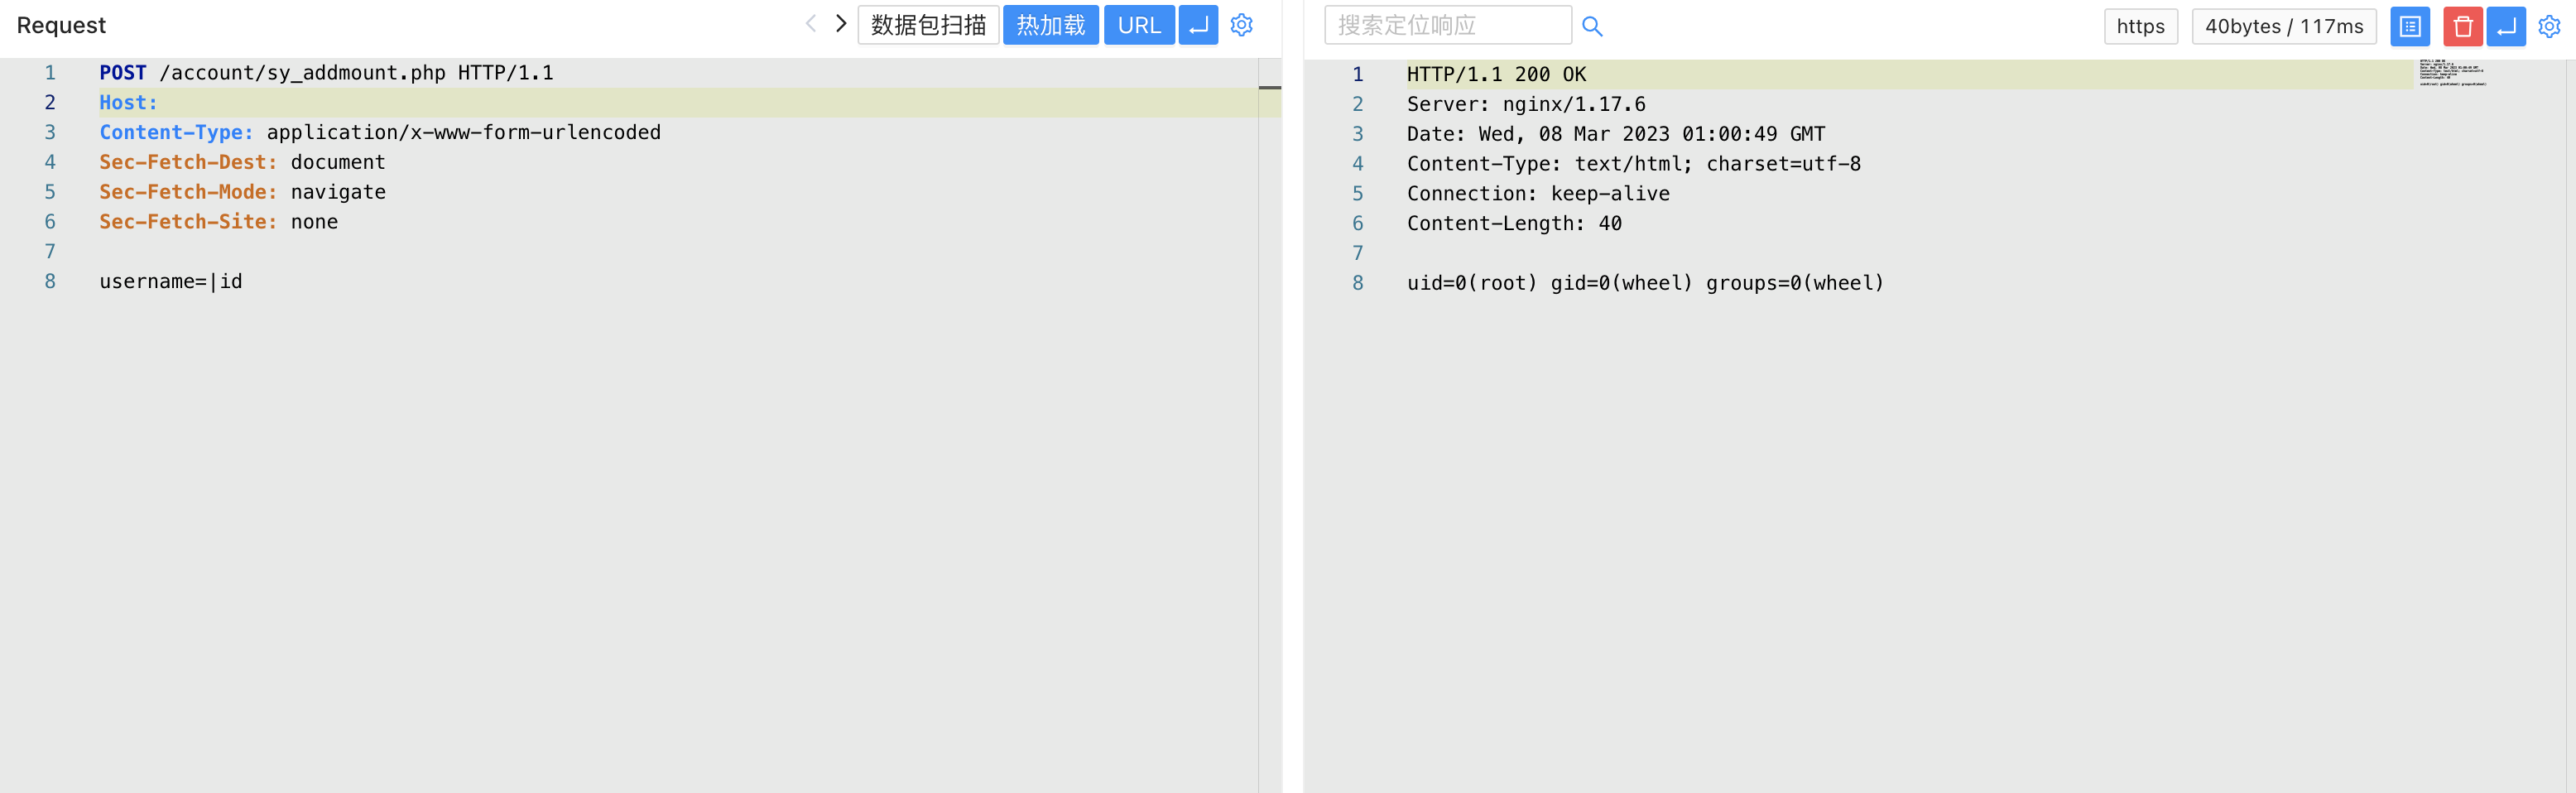Toggle the 热加载 hot reload button
2576x793 pixels.
pos(1050,25)
